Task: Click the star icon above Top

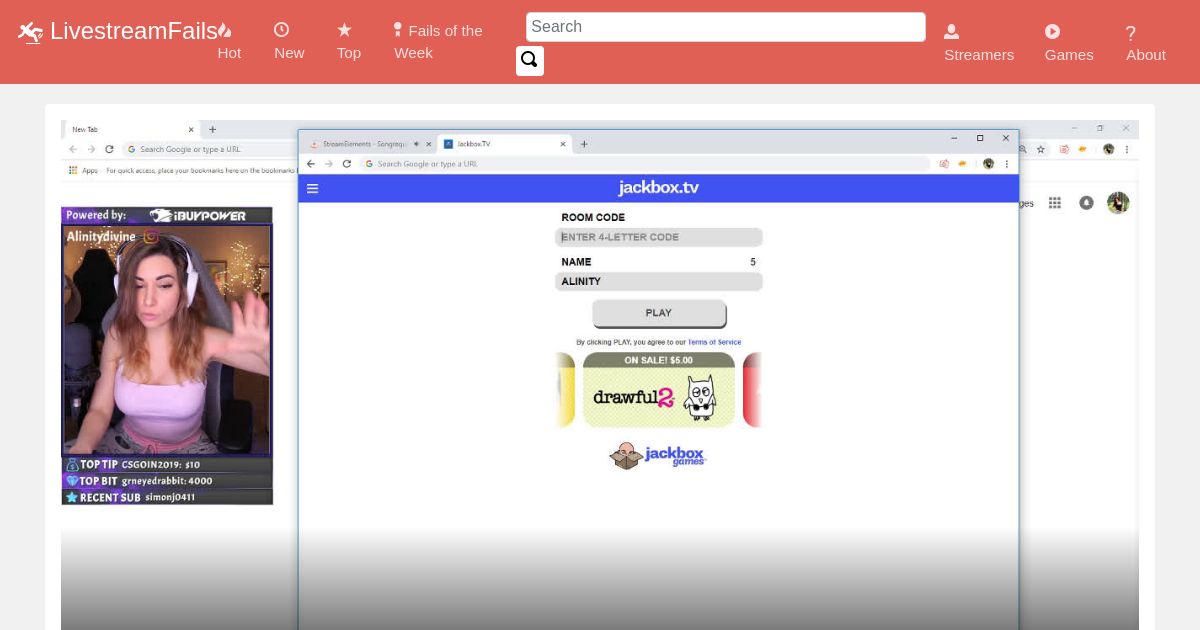Action: (x=344, y=30)
